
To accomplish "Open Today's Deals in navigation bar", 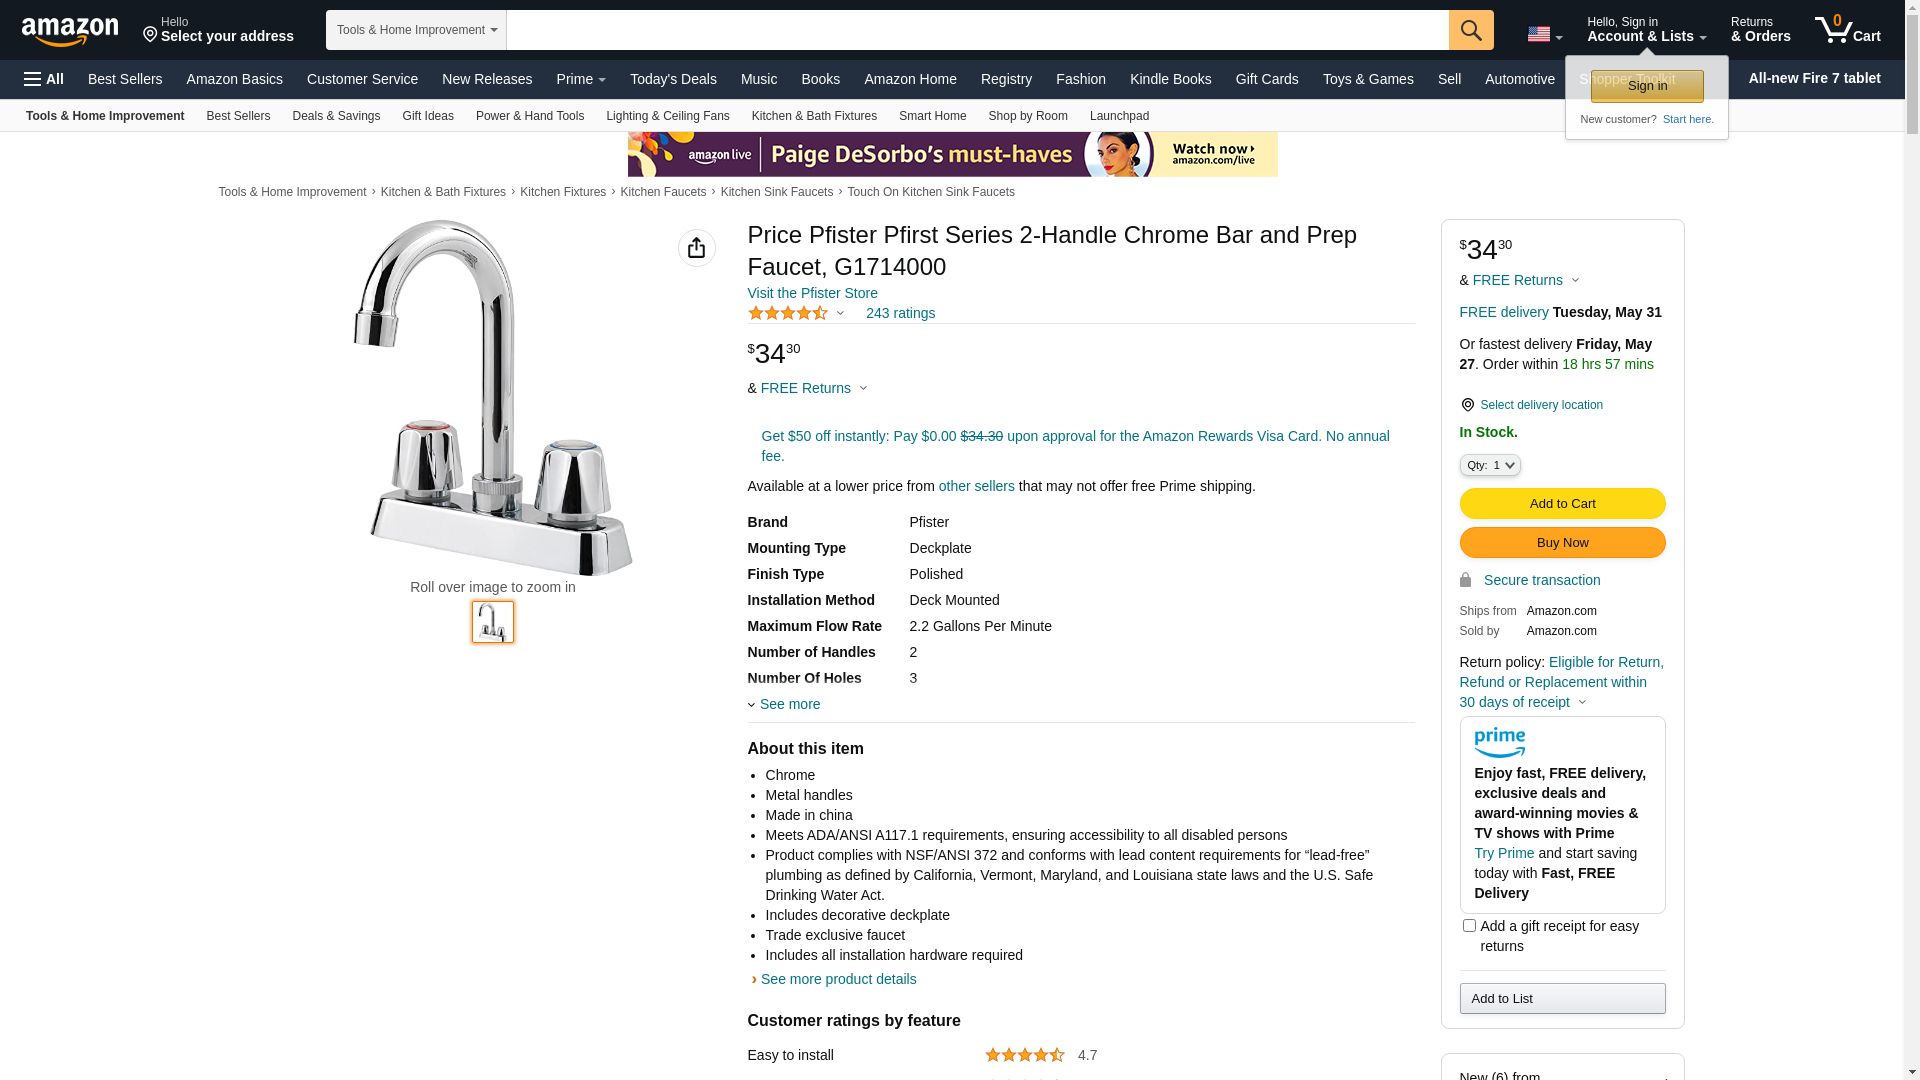I will (x=673, y=79).
